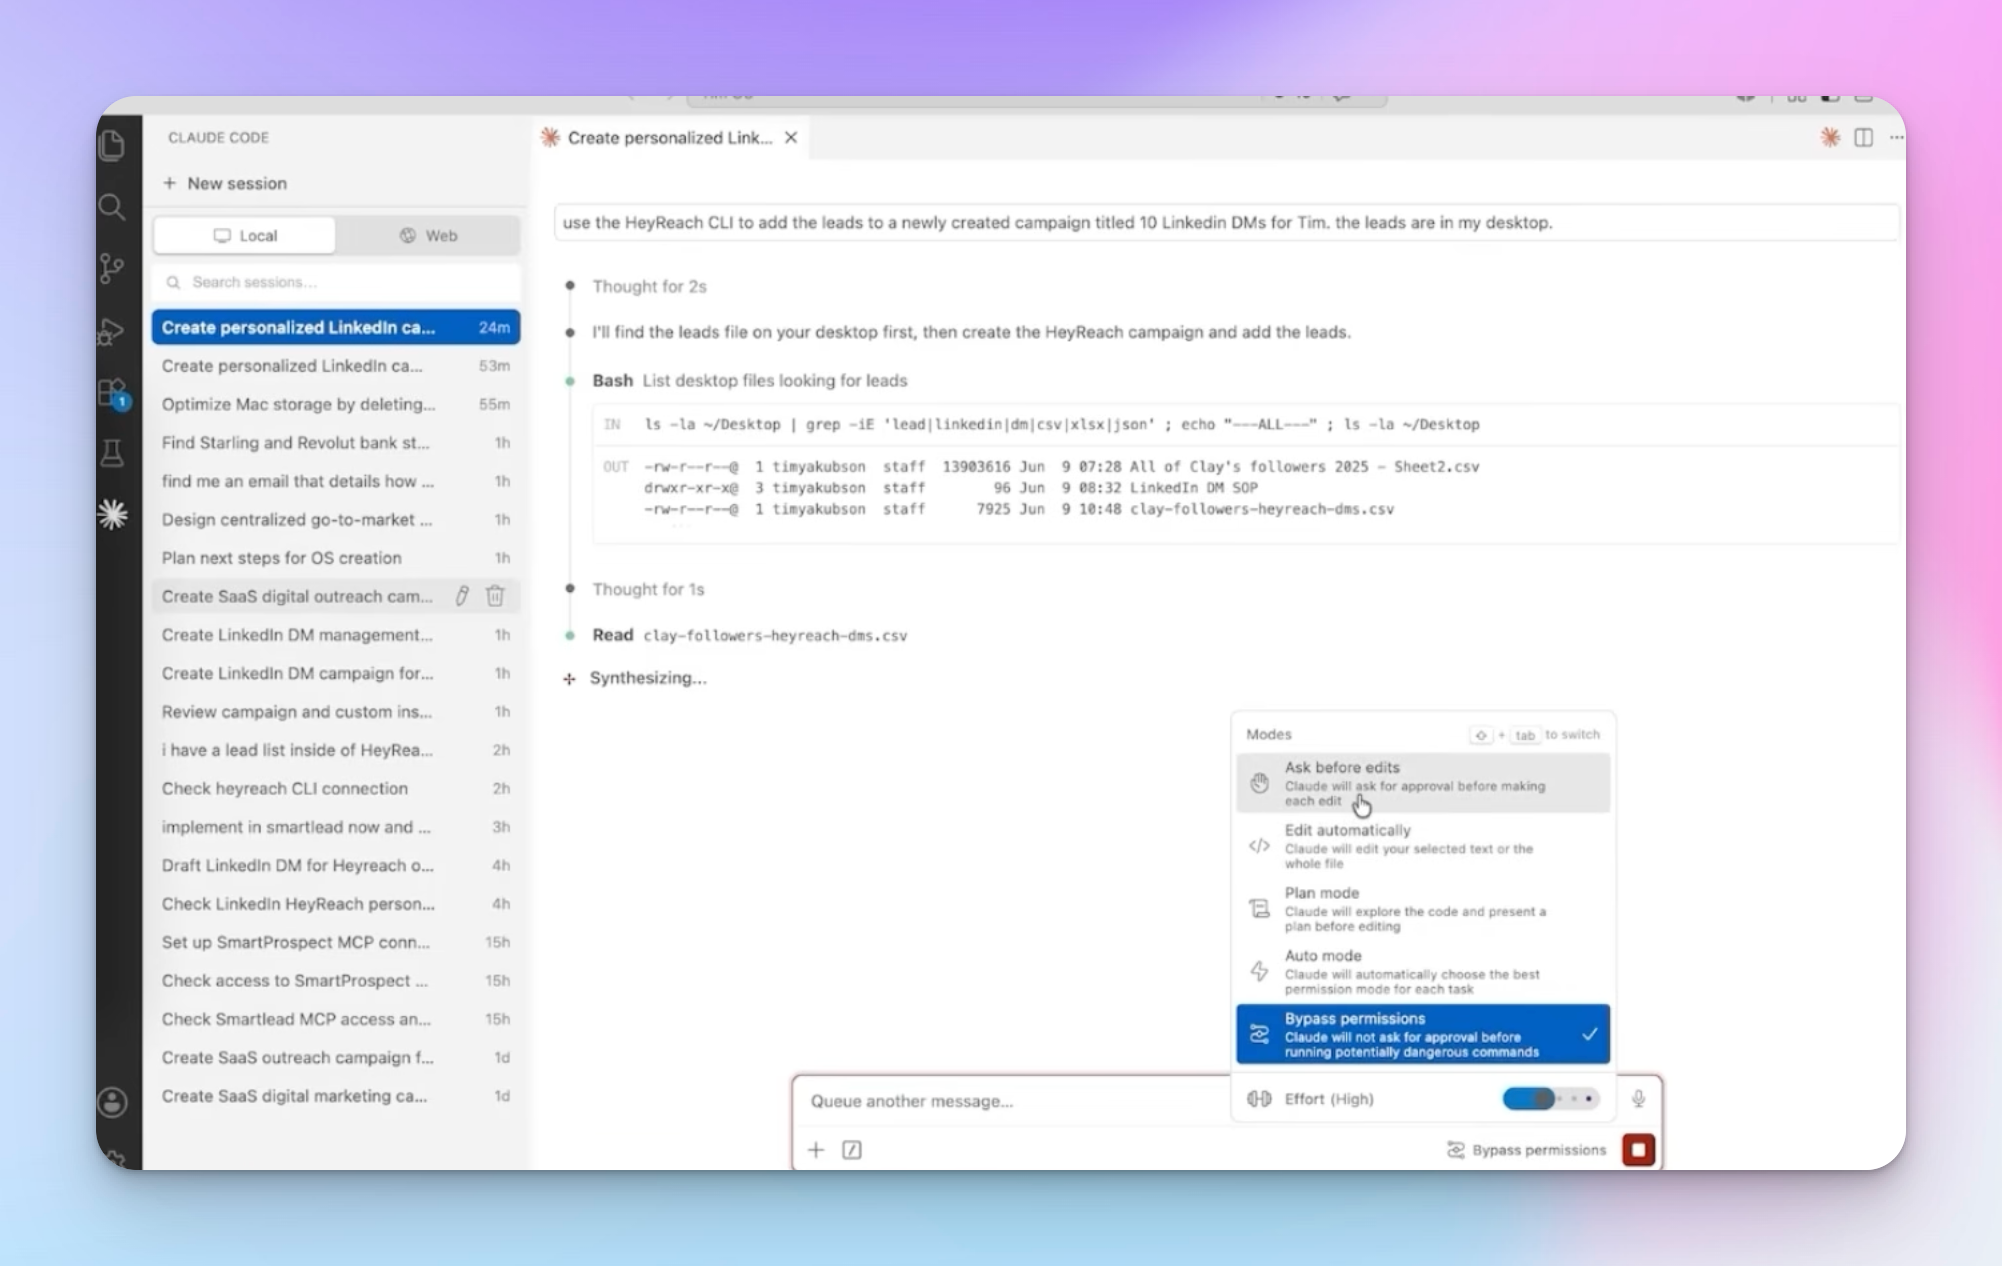Click the Auto mode lightning icon
The height and width of the screenshot is (1266, 2002).
click(x=1260, y=971)
